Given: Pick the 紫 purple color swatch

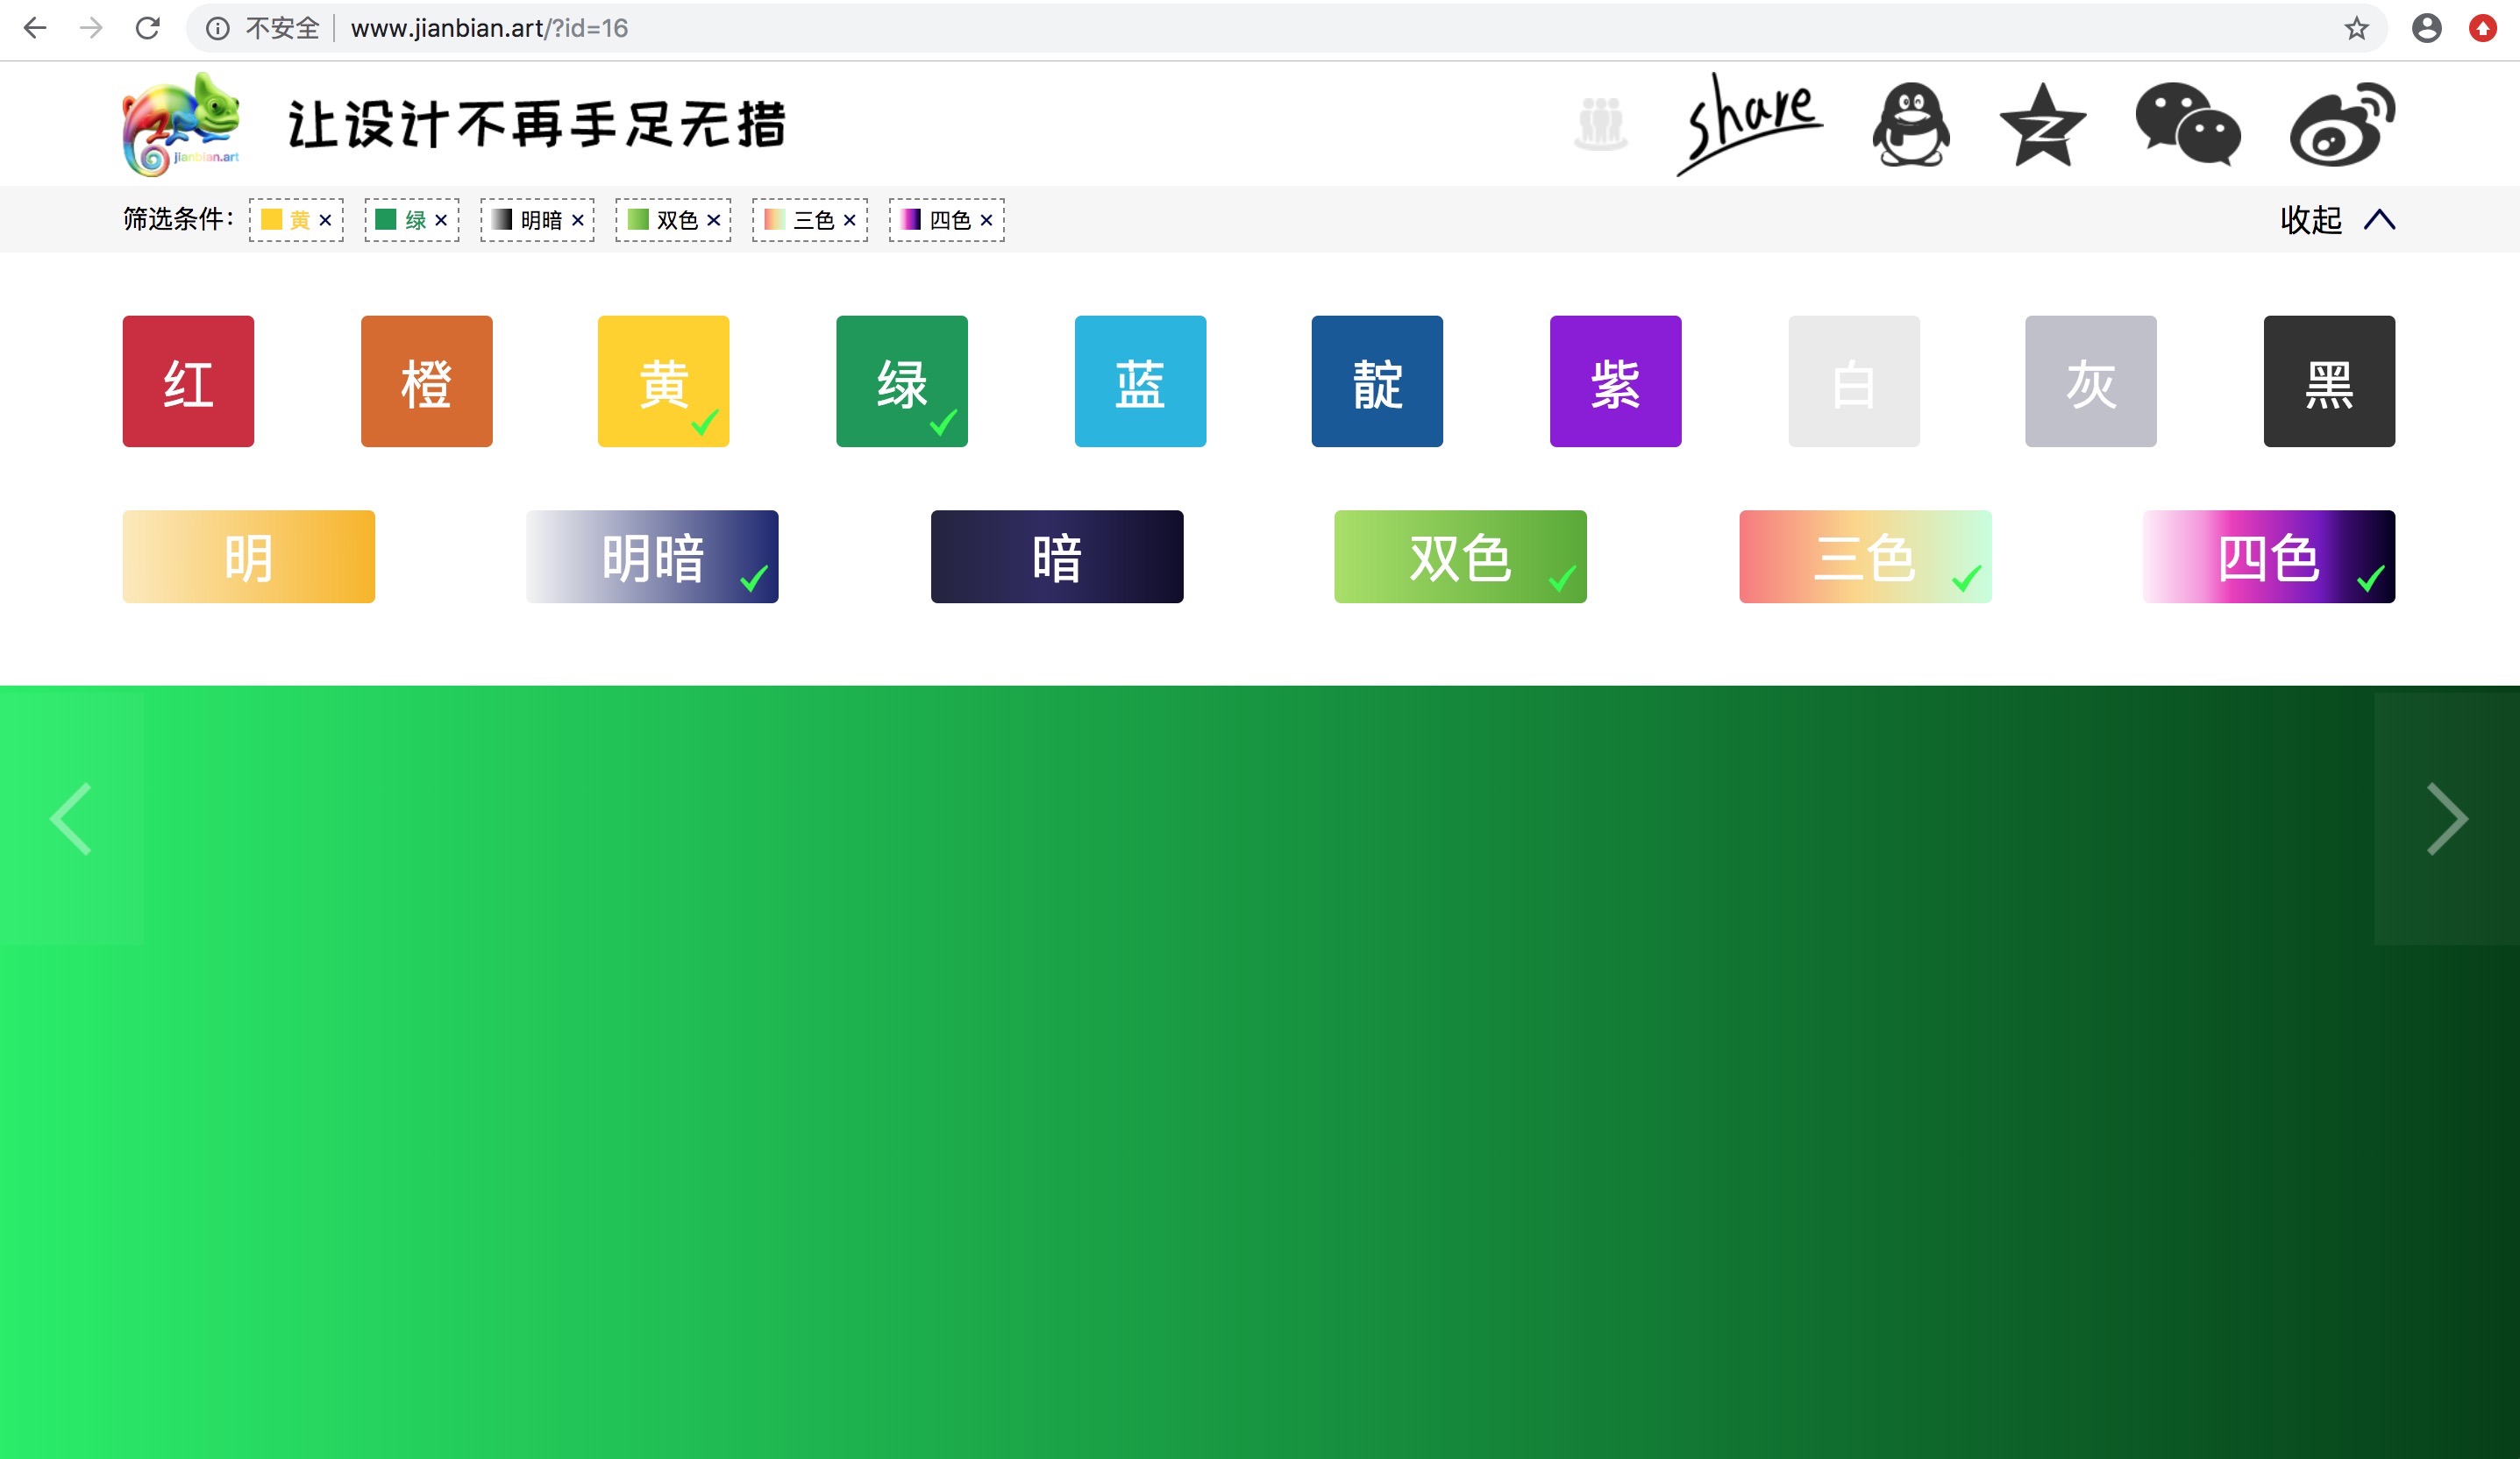Looking at the screenshot, I should (1615, 381).
